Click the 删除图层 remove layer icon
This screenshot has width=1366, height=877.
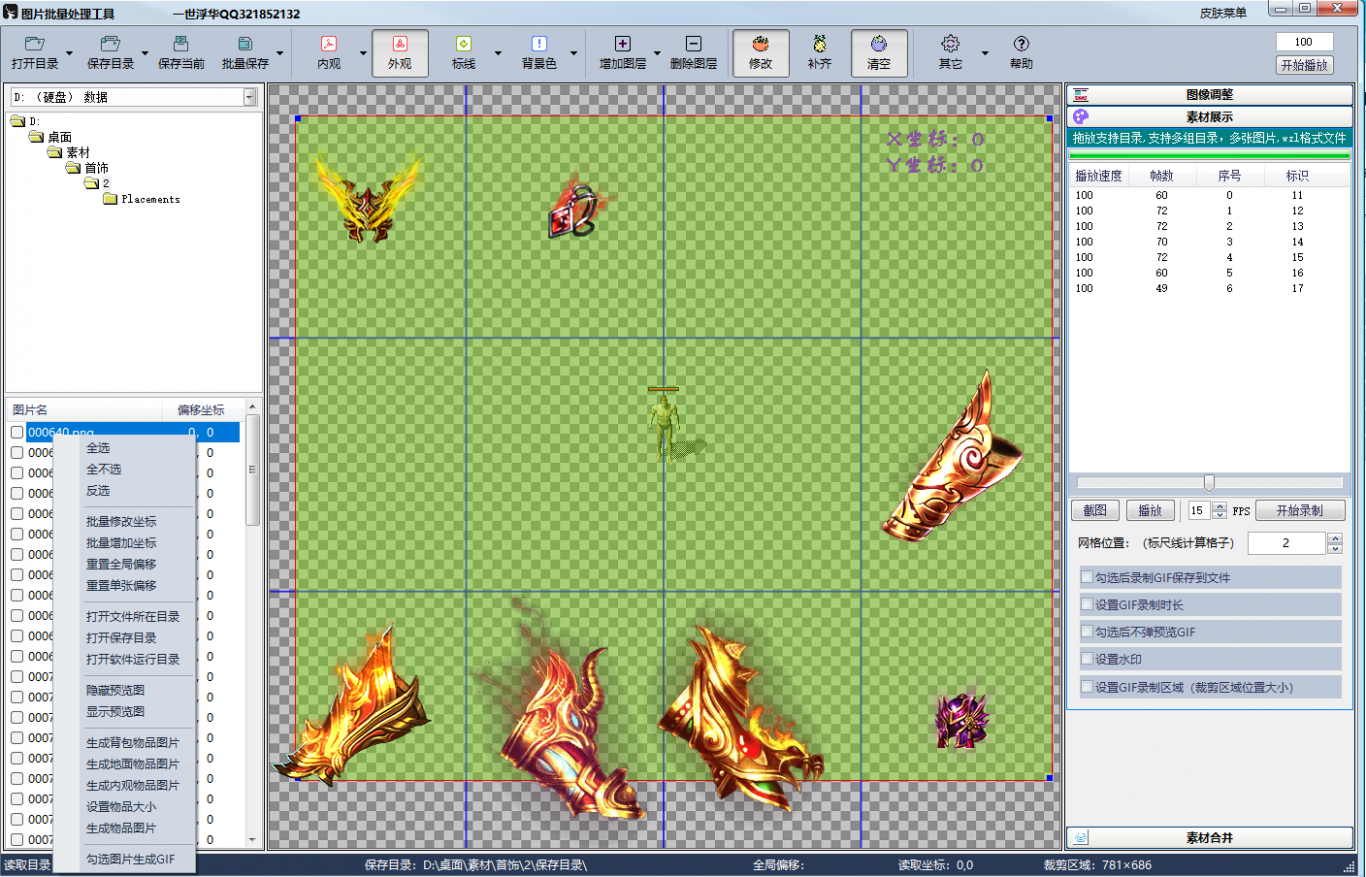(x=693, y=44)
